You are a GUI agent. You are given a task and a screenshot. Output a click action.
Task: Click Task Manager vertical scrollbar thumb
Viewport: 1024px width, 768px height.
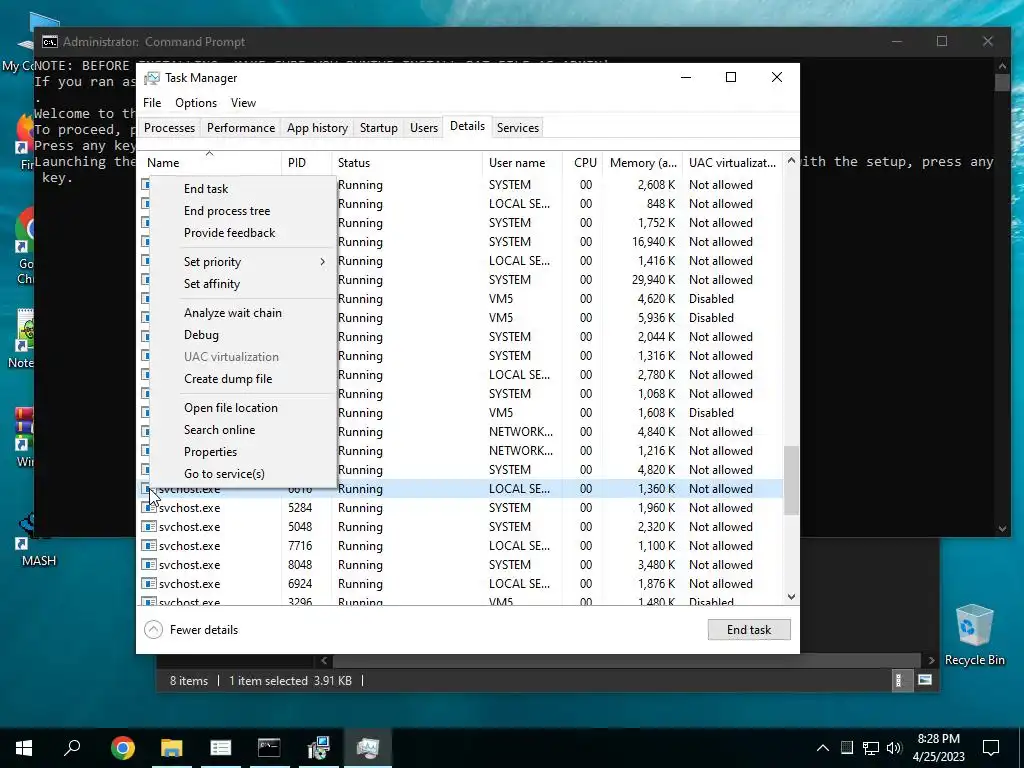pyautogui.click(x=791, y=481)
